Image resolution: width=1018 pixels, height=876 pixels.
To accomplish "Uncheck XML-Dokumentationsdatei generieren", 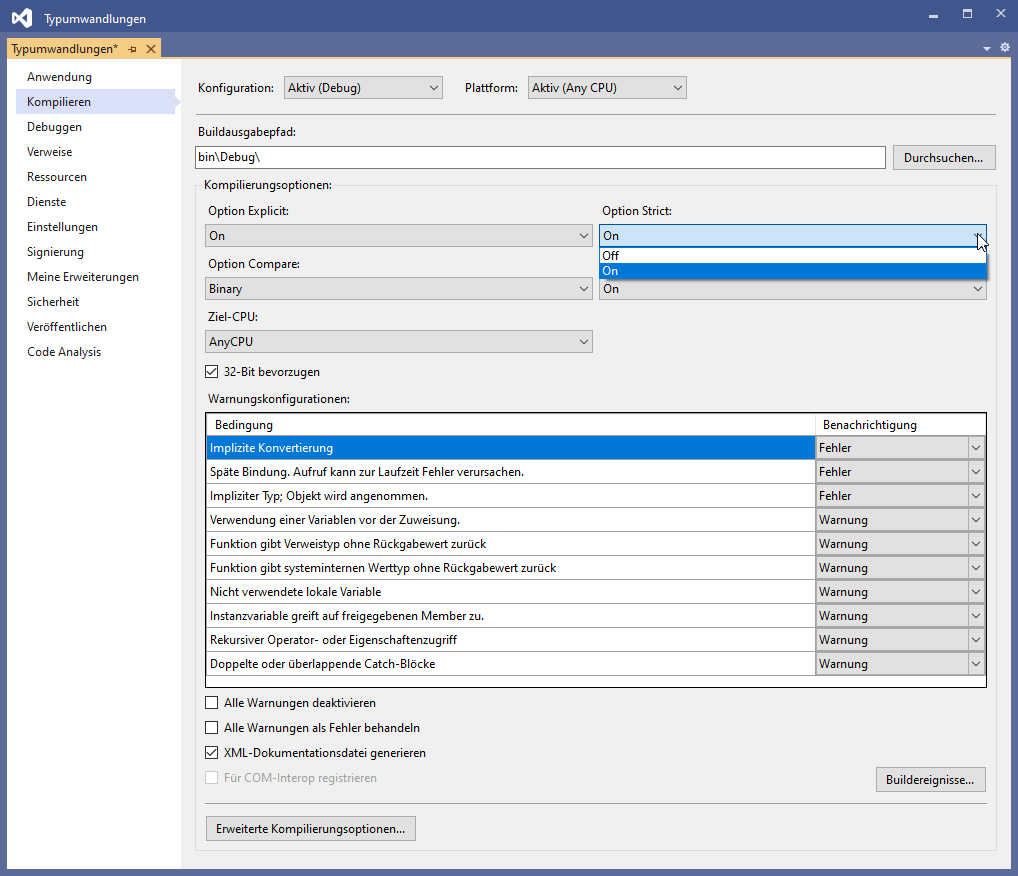I will click(x=211, y=753).
